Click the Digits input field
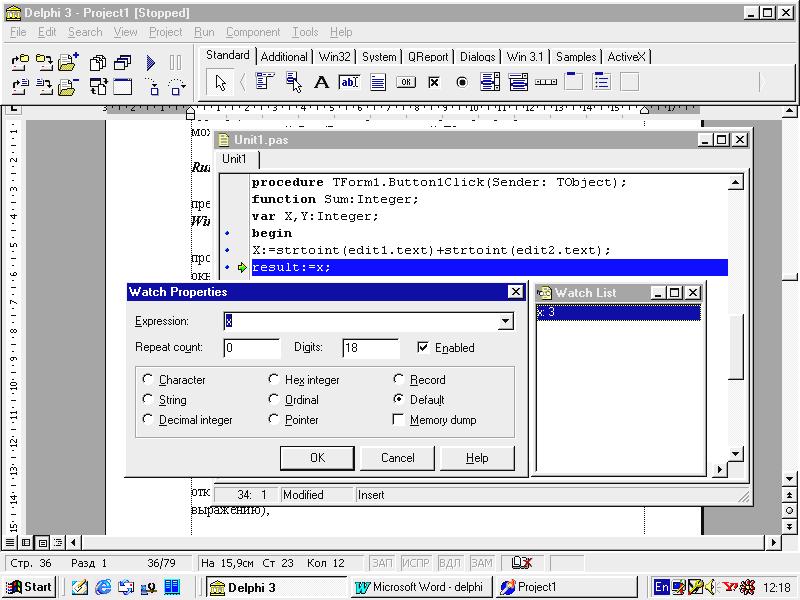 [370, 348]
